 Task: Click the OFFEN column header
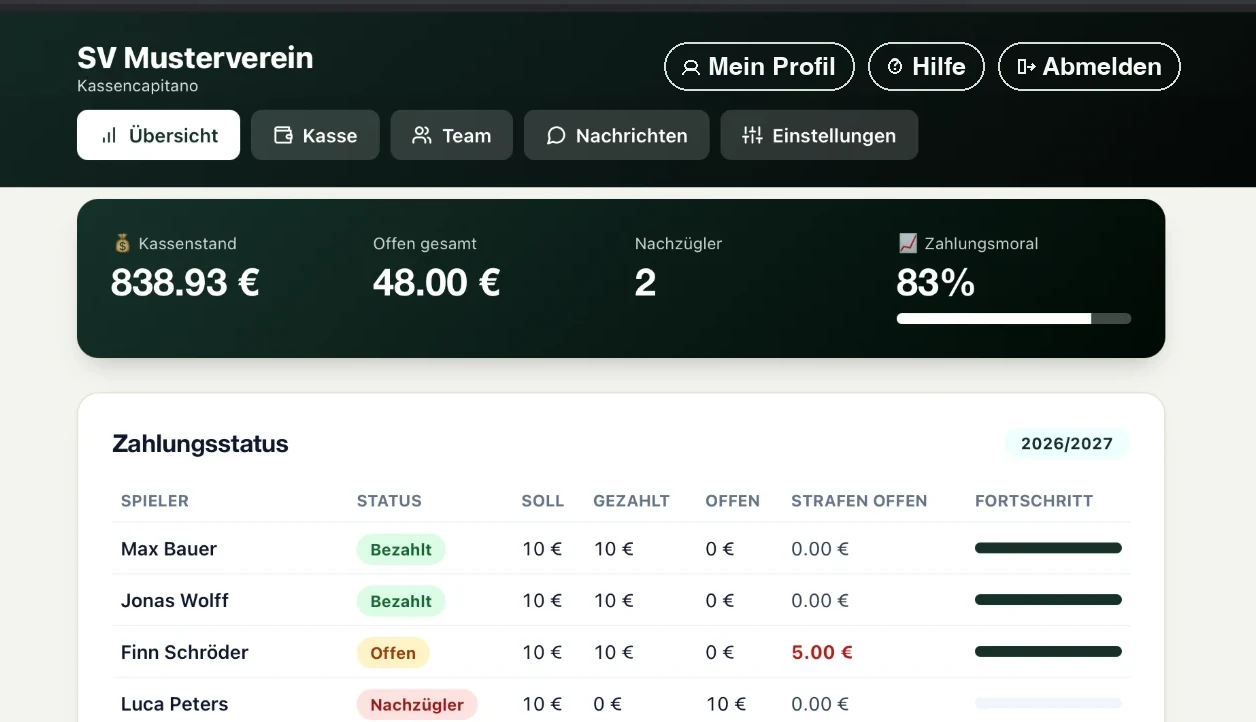coord(733,501)
